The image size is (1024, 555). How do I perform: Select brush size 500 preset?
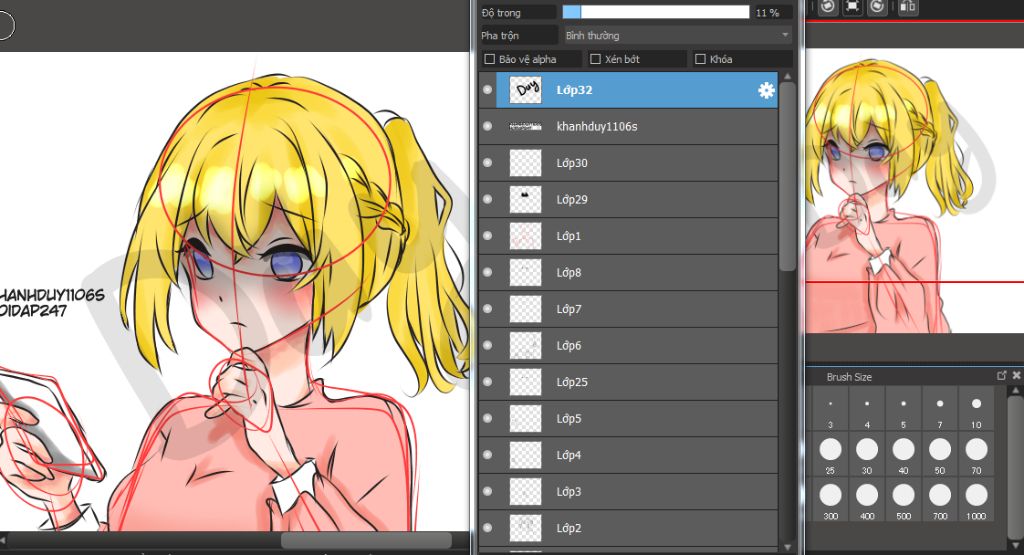[903, 500]
